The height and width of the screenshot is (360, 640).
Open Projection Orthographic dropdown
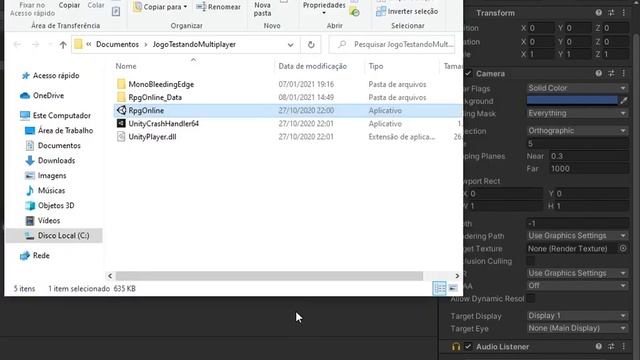pyautogui.click(x=577, y=131)
